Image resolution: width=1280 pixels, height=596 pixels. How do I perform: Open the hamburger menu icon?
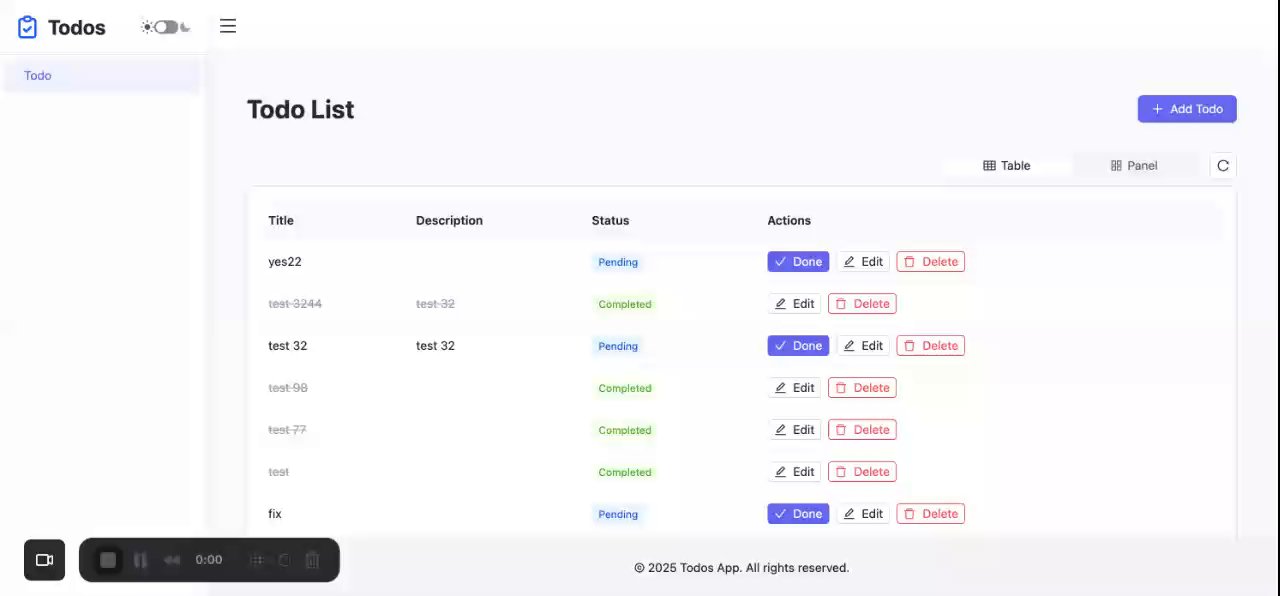tap(228, 26)
